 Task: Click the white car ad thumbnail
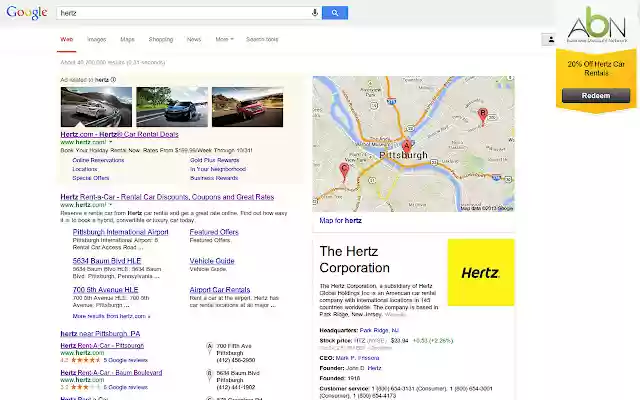tap(96, 107)
